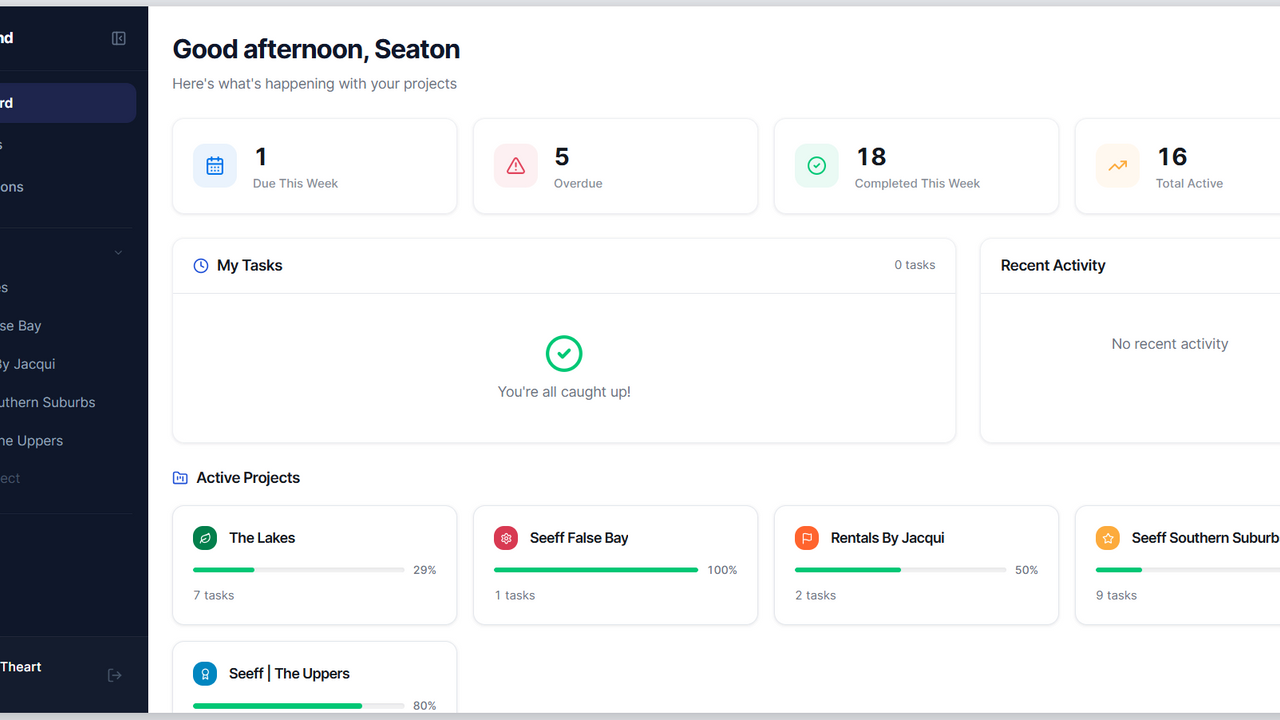Click the Overdue label
This screenshot has height=720, width=1280.
pyautogui.click(x=578, y=184)
